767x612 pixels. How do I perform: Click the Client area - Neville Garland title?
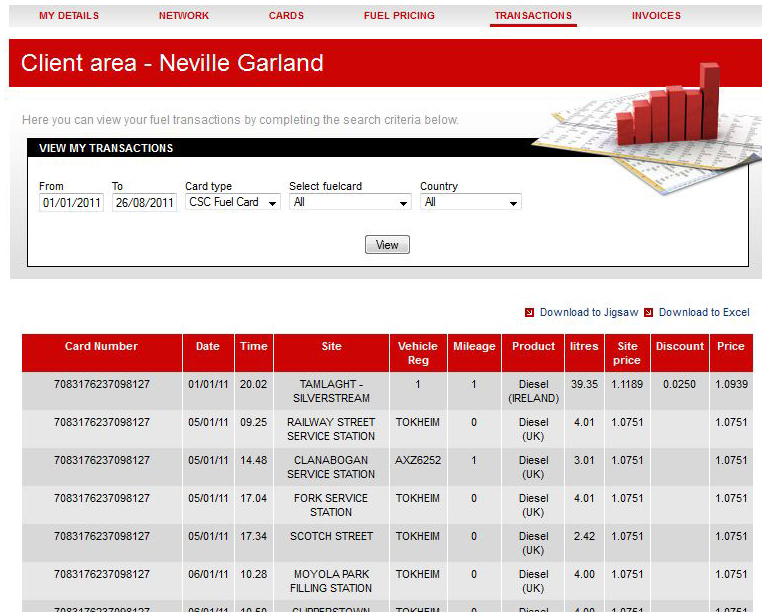pos(172,63)
